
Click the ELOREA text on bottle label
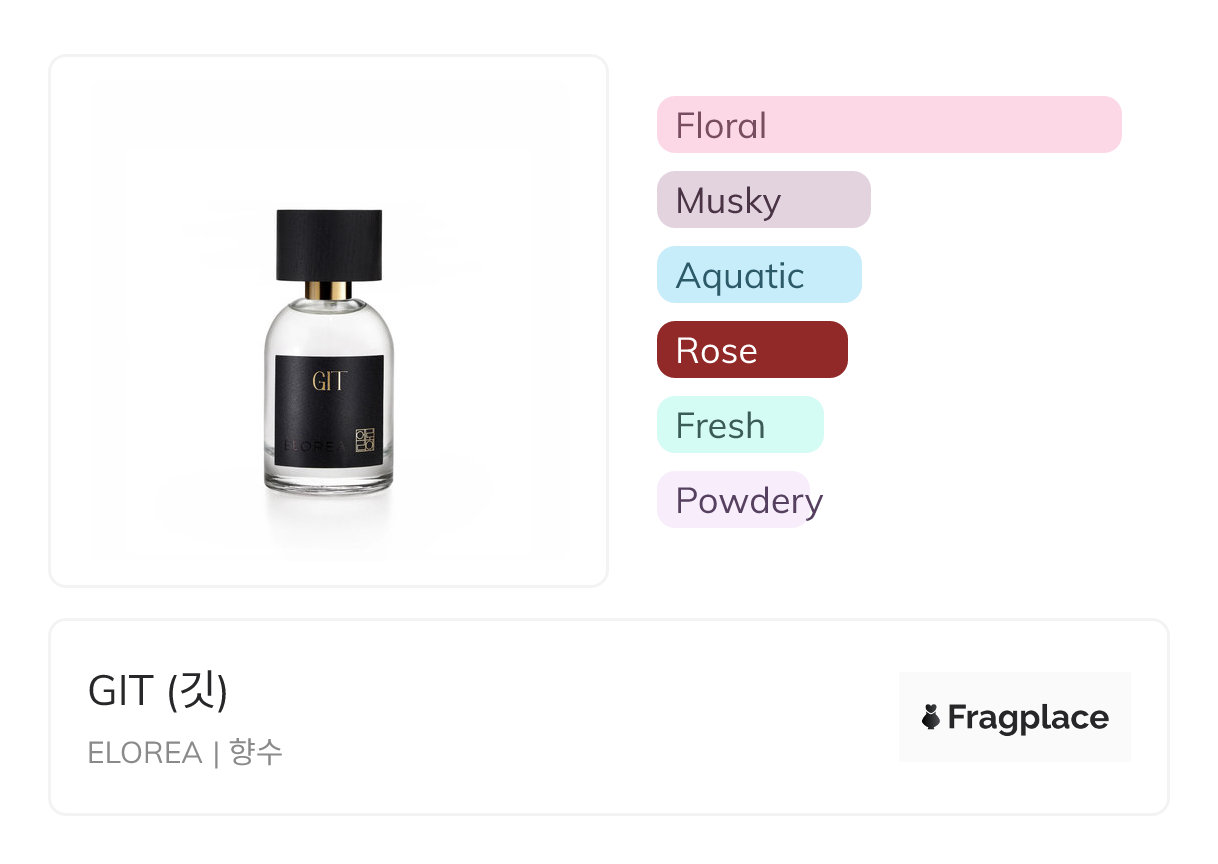tap(312, 446)
